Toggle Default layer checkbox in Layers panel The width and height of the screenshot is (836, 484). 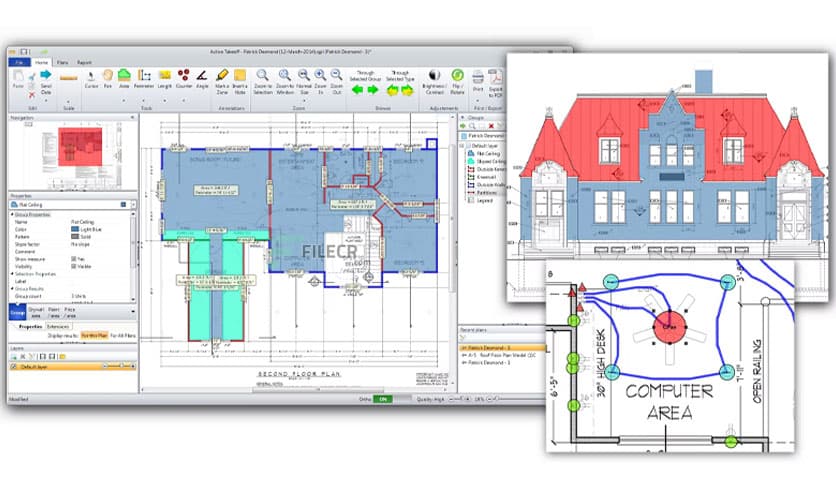[x=14, y=367]
